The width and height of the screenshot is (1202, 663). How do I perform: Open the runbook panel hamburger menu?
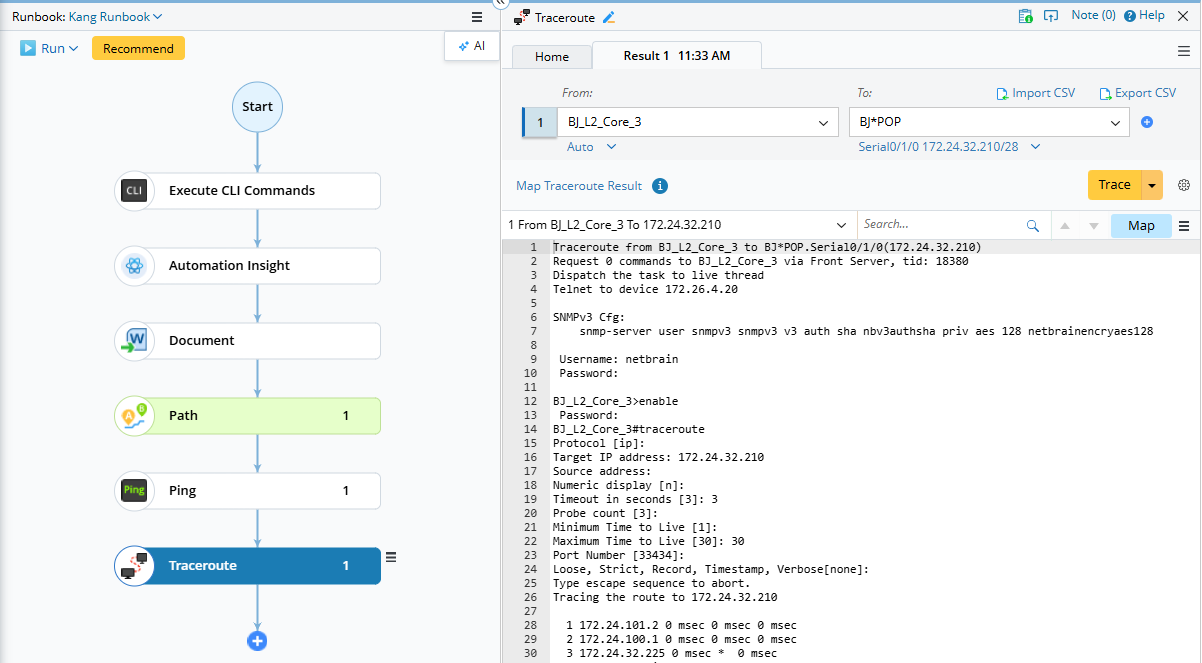[477, 17]
